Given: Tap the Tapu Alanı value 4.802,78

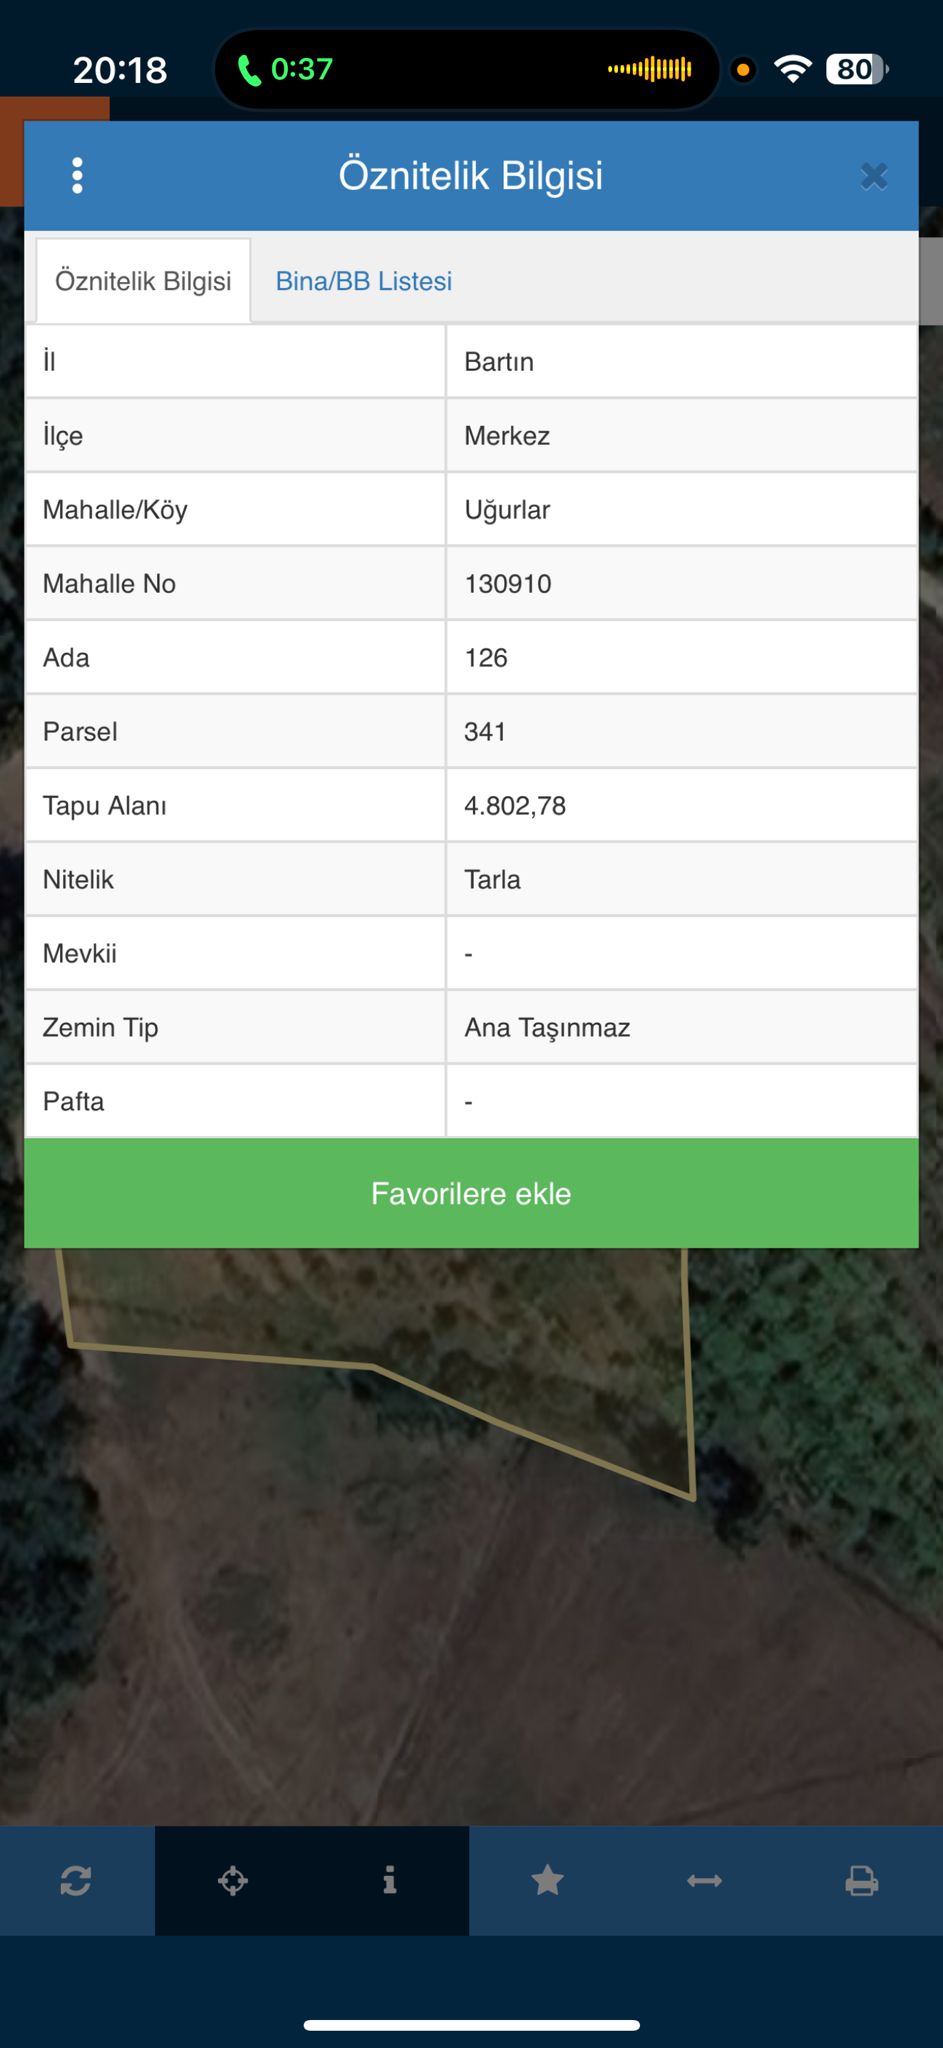Looking at the screenshot, I should pos(515,806).
